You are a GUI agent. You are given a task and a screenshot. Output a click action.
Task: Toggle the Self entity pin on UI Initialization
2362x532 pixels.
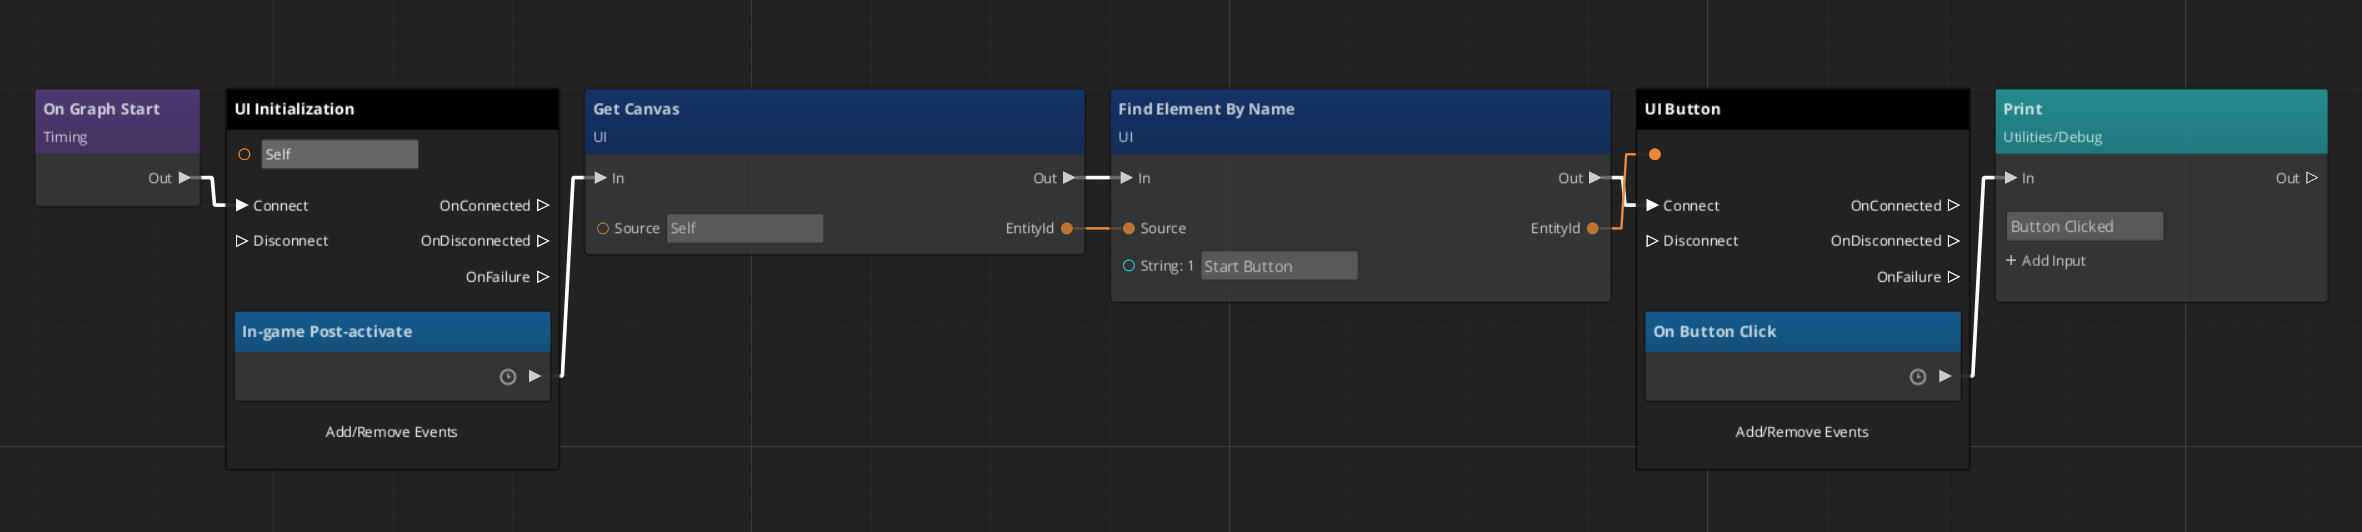pos(244,154)
